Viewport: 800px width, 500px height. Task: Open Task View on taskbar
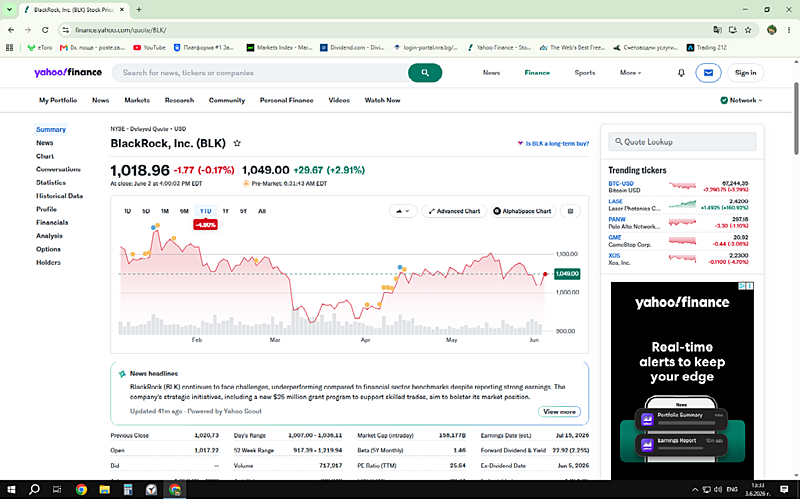(57, 489)
